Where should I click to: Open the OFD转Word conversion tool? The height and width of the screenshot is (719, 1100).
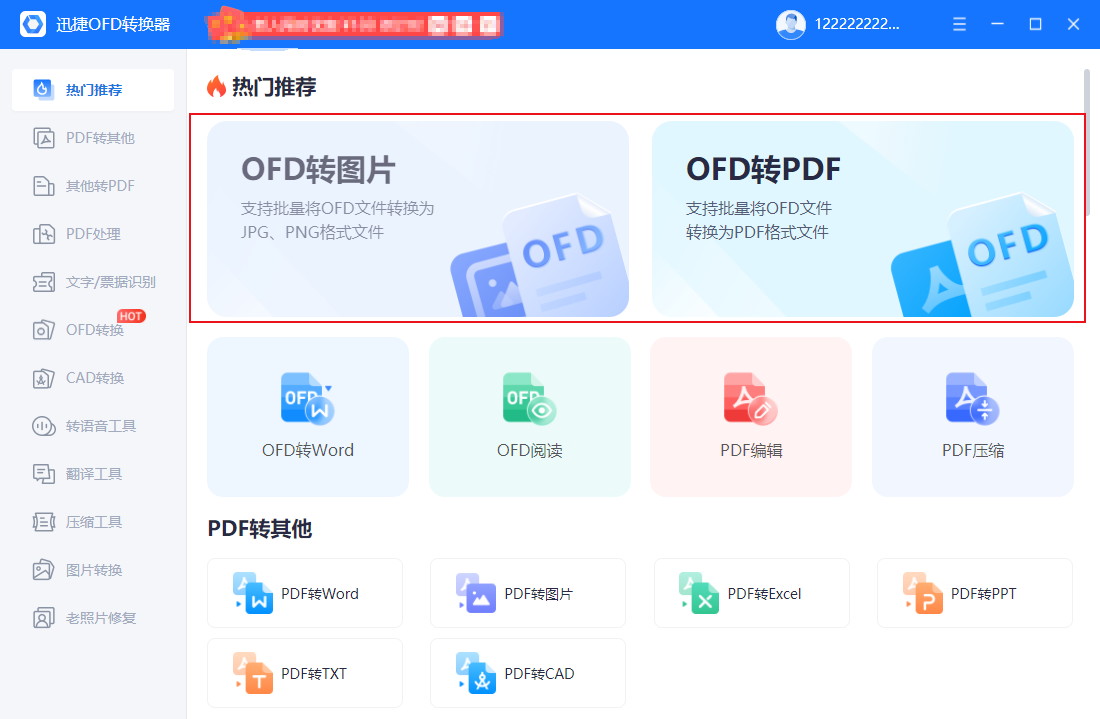point(307,416)
